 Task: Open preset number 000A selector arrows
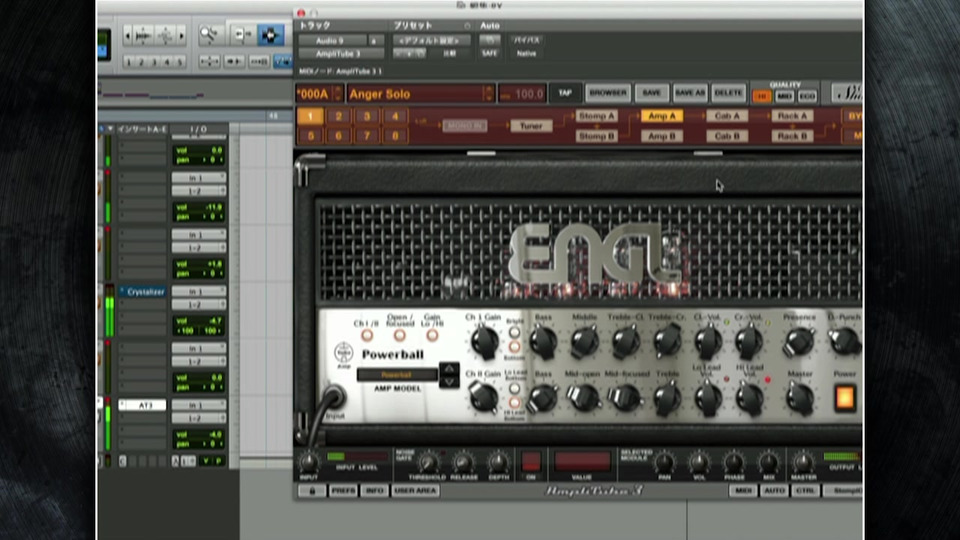[337, 94]
